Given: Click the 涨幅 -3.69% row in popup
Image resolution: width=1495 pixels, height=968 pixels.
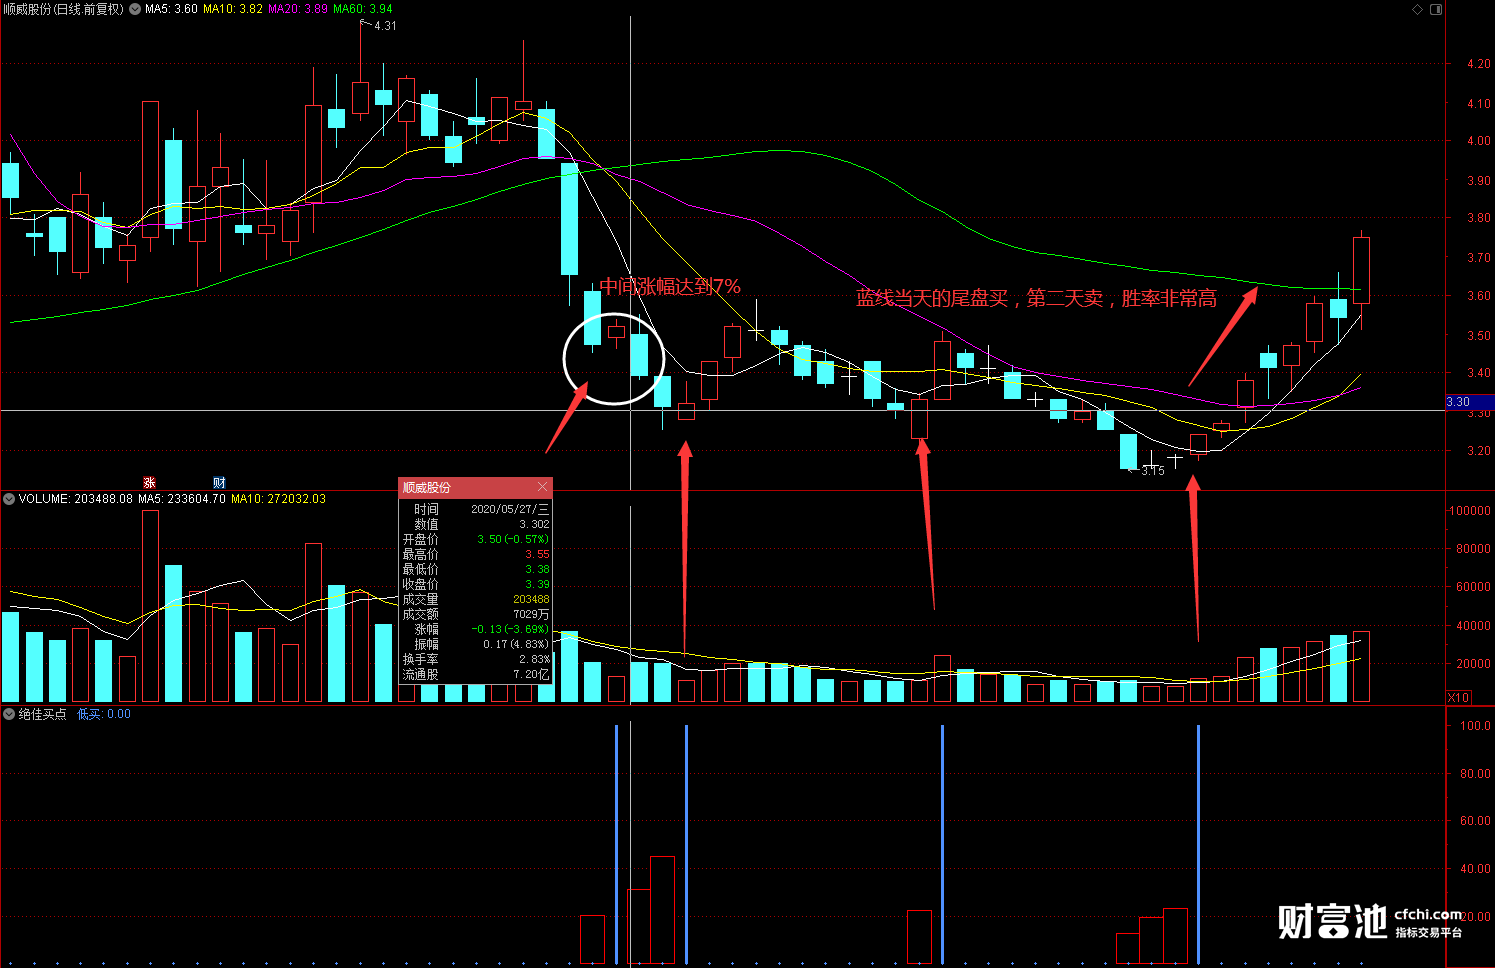Looking at the screenshot, I should pyautogui.click(x=476, y=629).
